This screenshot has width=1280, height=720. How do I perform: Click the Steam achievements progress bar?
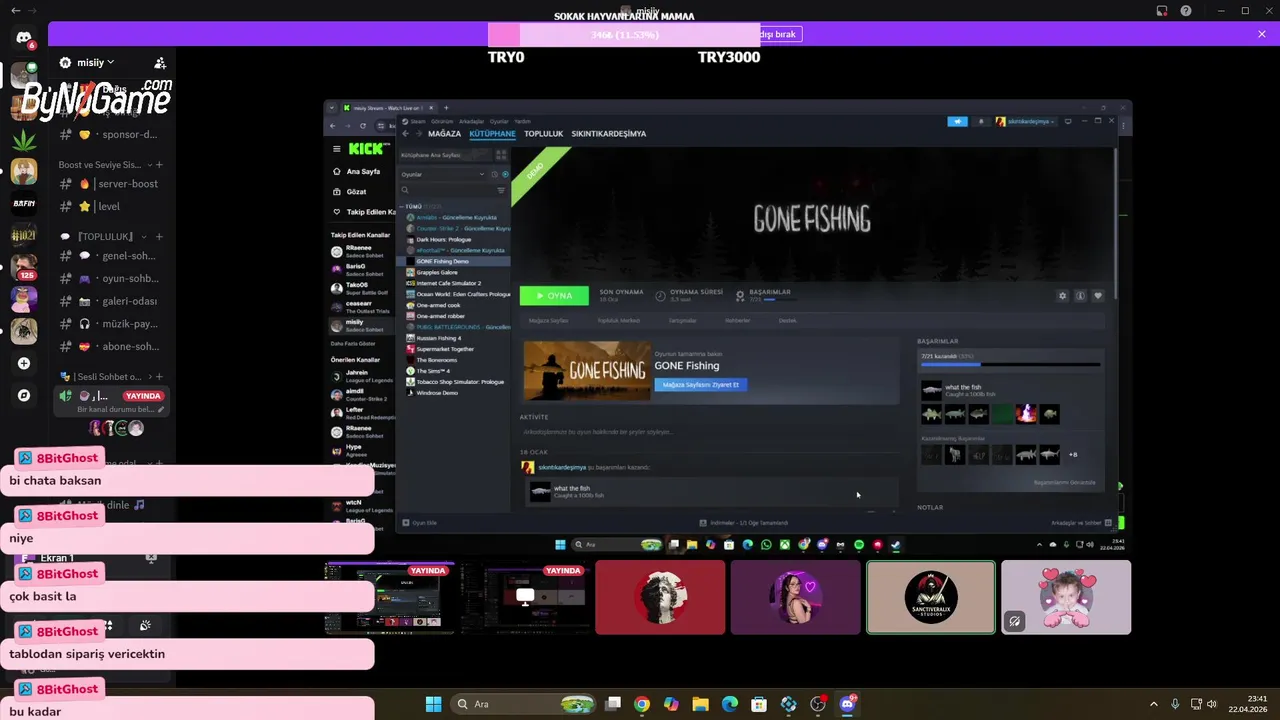click(1010, 365)
